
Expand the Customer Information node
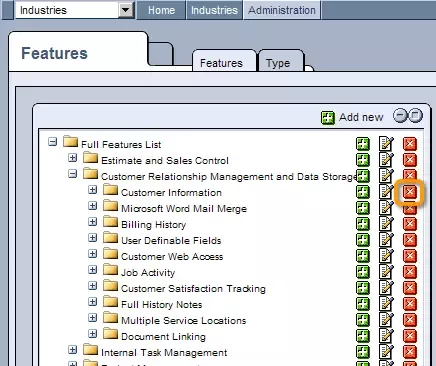(x=92, y=190)
